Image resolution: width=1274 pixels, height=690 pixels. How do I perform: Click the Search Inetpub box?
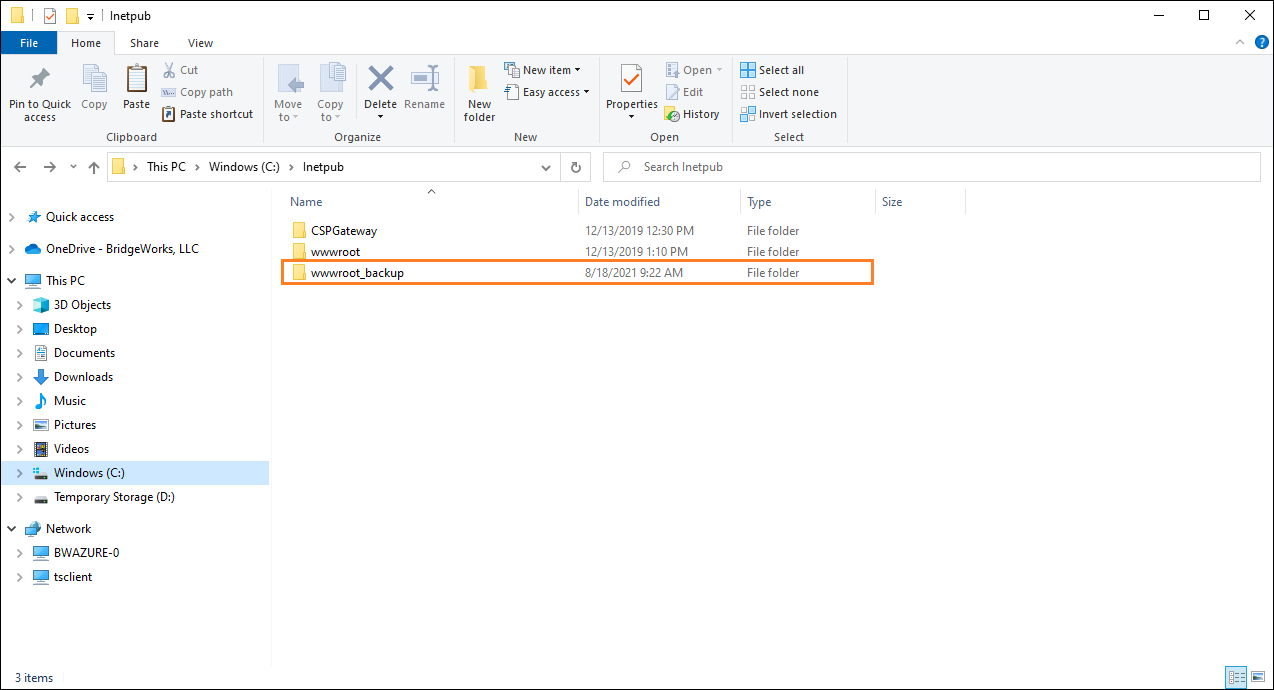click(932, 167)
